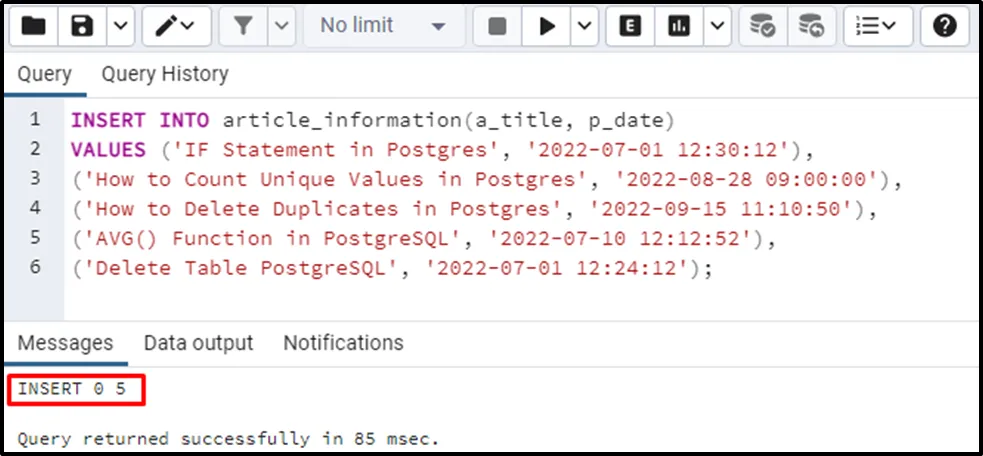The width and height of the screenshot is (983, 456).
Task: Run the query with Execute button
Action: pos(547,27)
